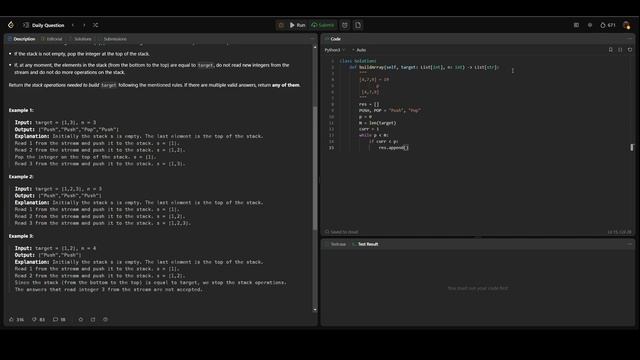Open the Daily Question link
This screenshot has height=360, width=640.
(x=48, y=25)
